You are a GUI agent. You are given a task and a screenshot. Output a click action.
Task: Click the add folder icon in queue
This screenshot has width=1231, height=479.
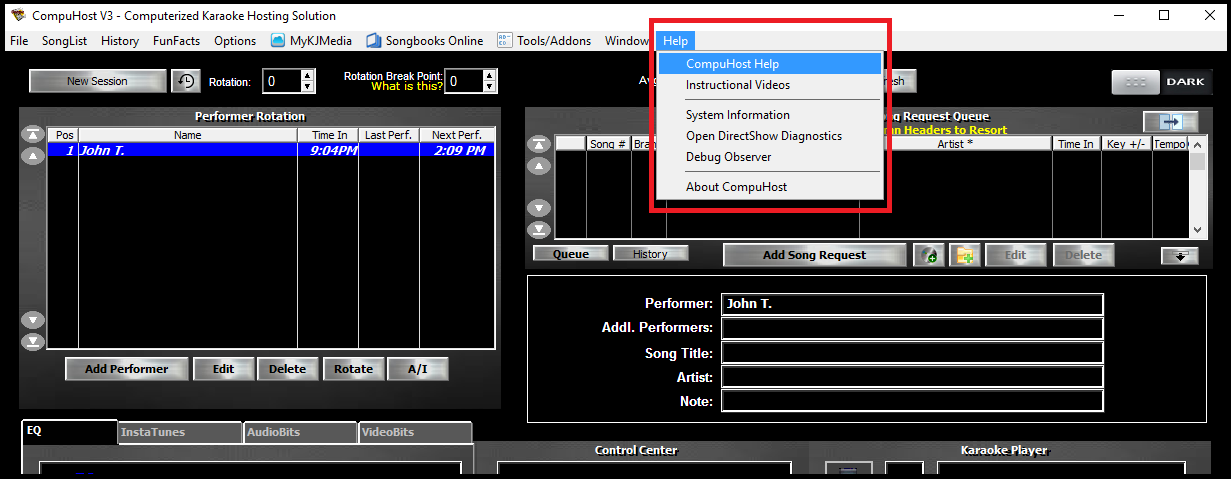click(x=964, y=255)
